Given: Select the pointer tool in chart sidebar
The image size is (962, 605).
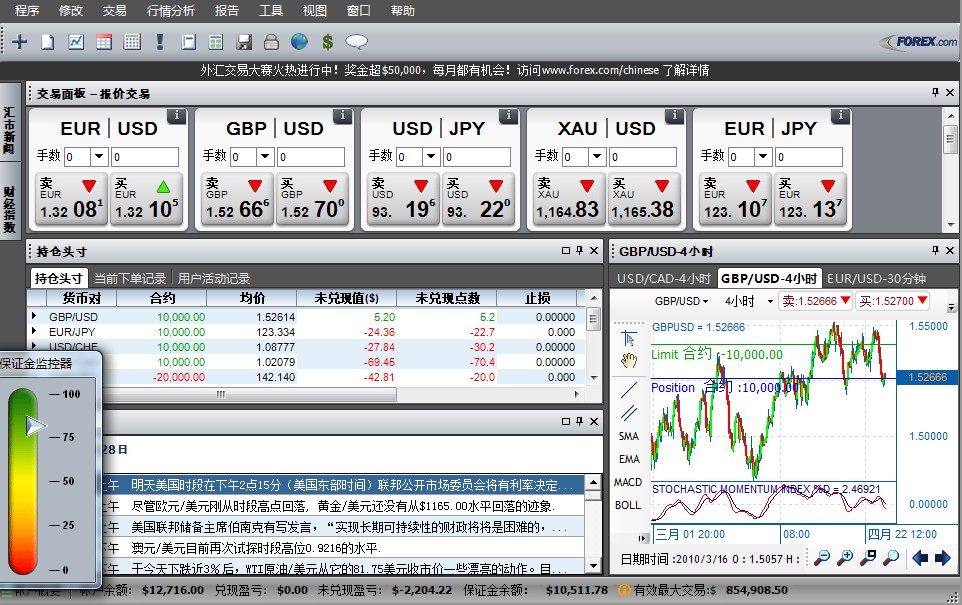Looking at the screenshot, I should pos(629,338).
